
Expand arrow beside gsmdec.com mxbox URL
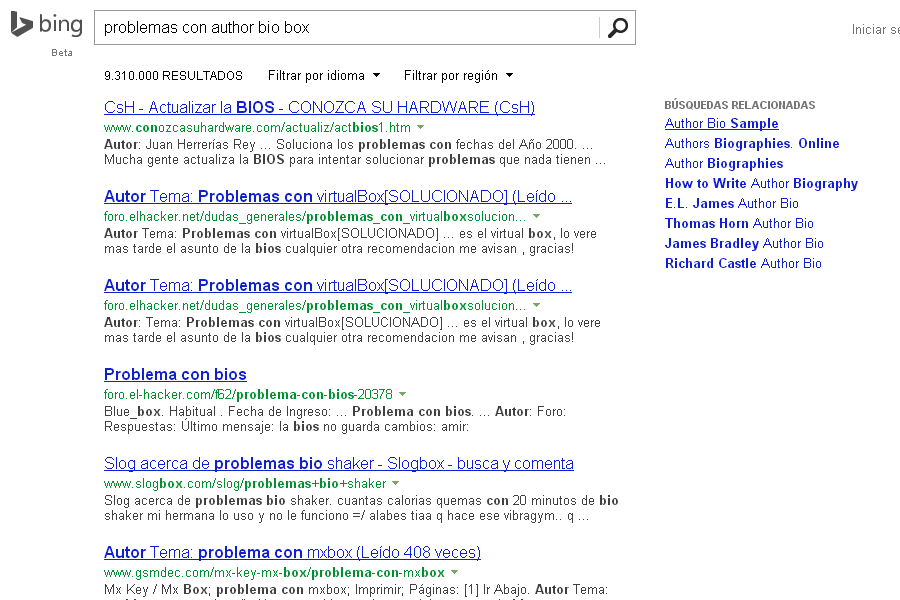pos(455,572)
